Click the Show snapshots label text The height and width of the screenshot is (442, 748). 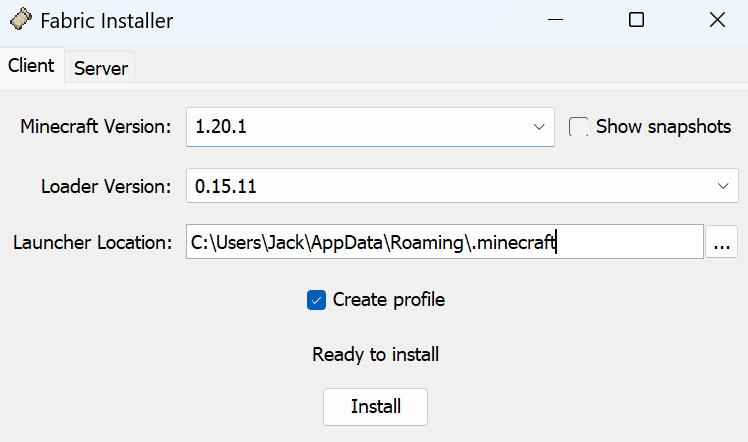663,126
